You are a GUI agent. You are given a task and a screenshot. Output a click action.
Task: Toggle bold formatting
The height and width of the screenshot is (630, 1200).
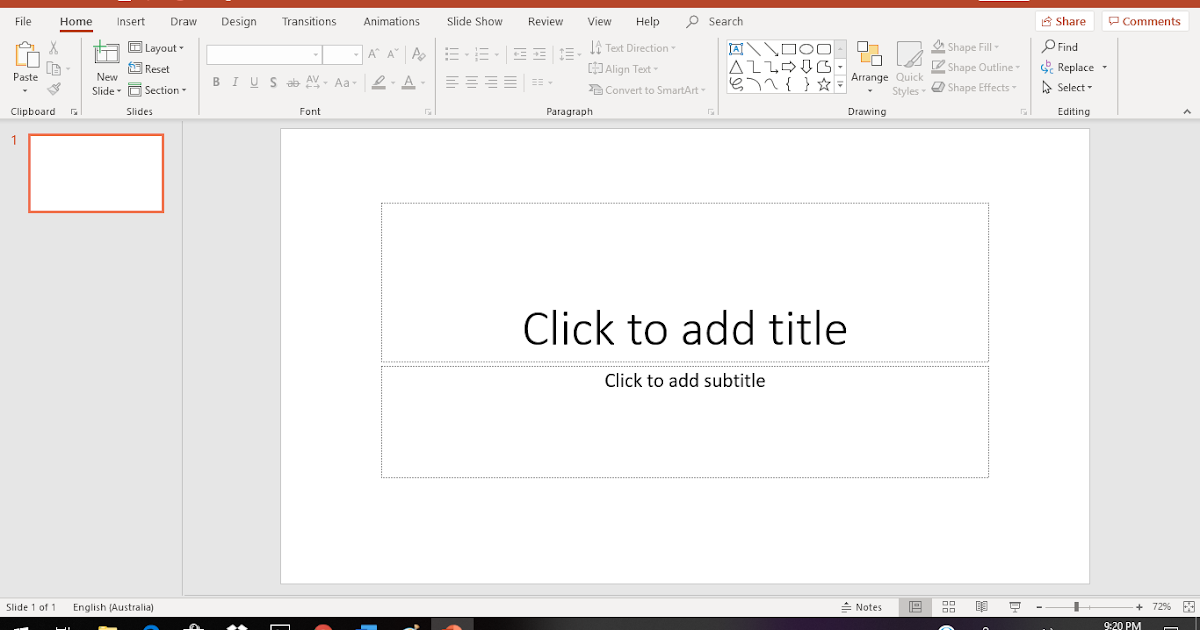(215, 82)
